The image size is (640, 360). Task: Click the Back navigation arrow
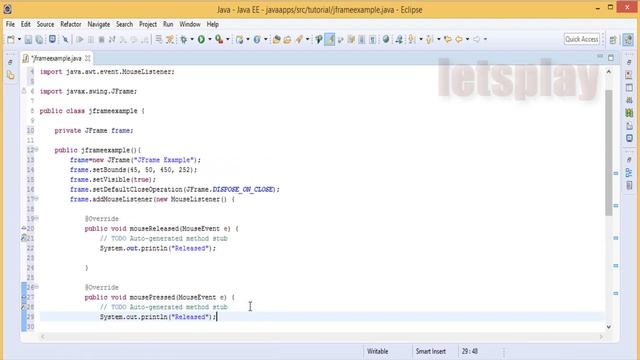tap(459, 40)
